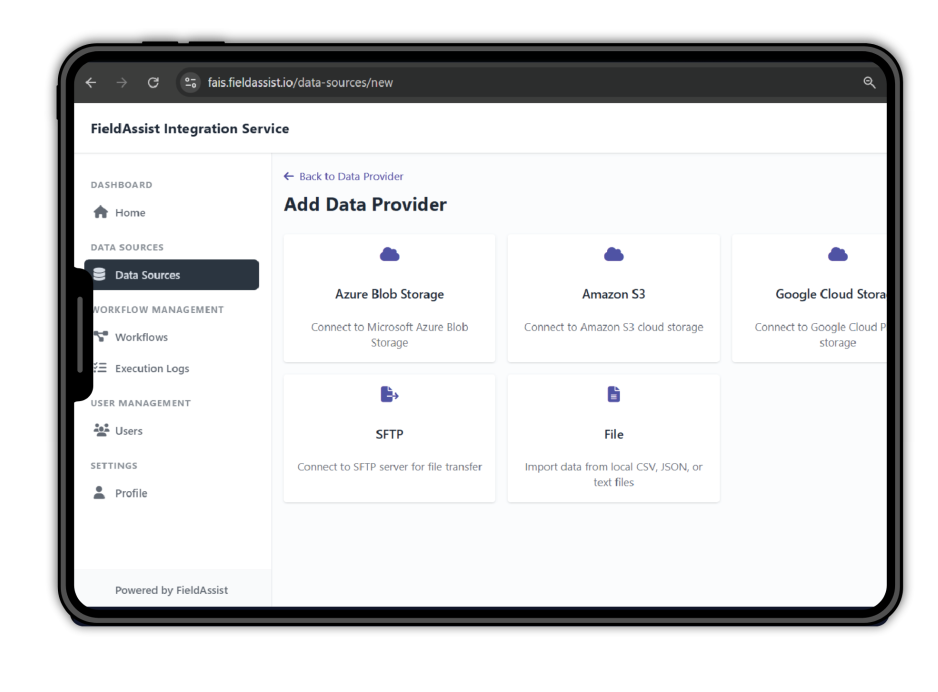Open site information icon in address bar
The image size is (938, 692).
click(190, 83)
